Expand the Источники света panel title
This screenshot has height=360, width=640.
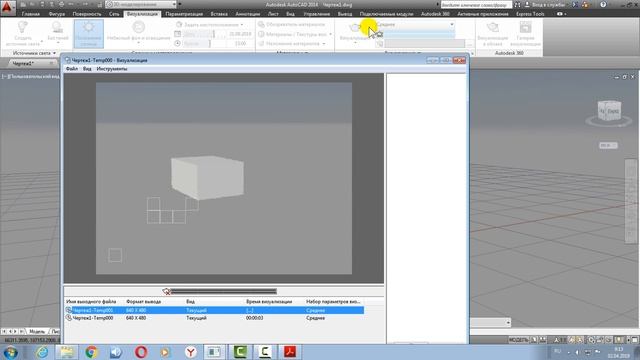[x=34, y=53]
